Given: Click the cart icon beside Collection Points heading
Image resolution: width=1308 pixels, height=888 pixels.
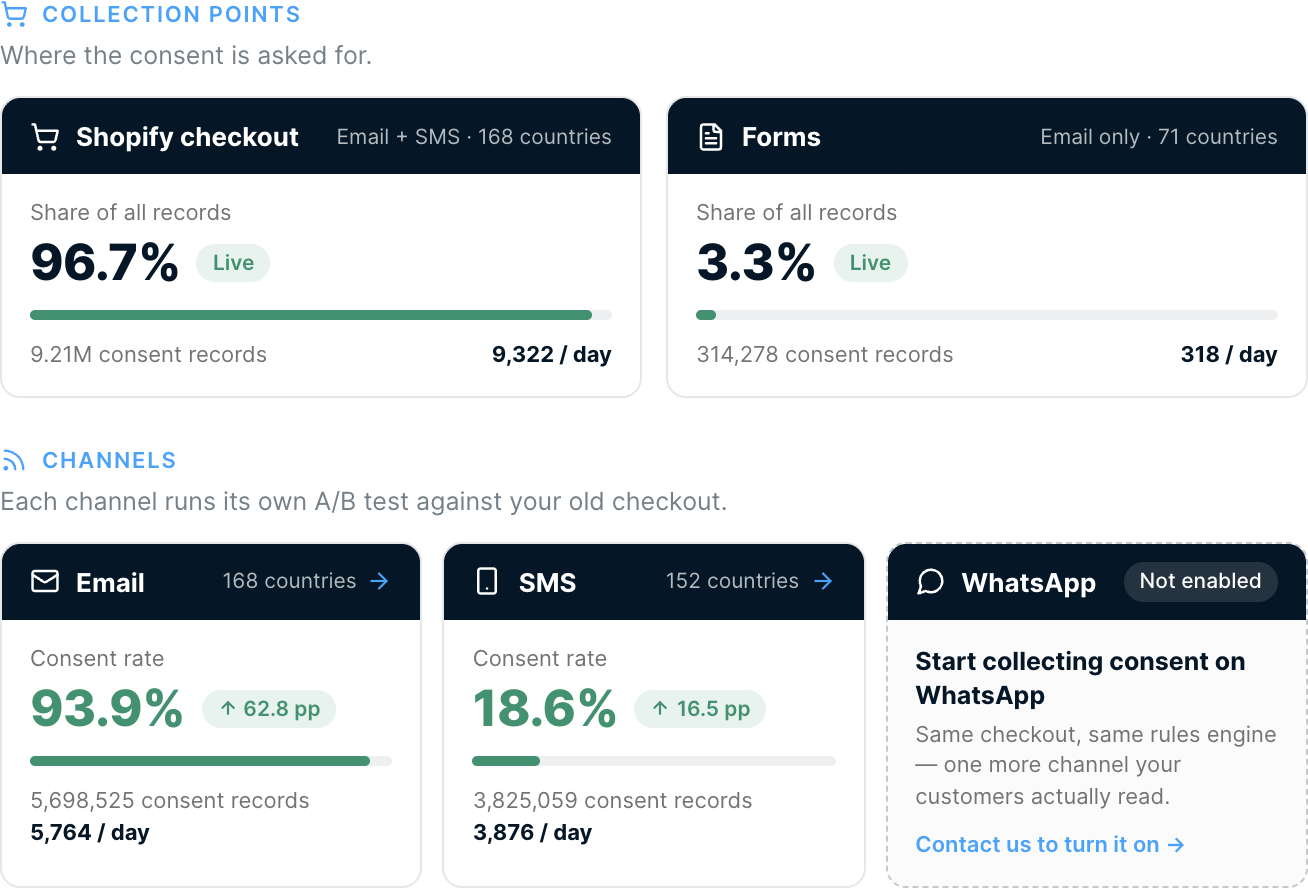Looking at the screenshot, I should (14, 15).
